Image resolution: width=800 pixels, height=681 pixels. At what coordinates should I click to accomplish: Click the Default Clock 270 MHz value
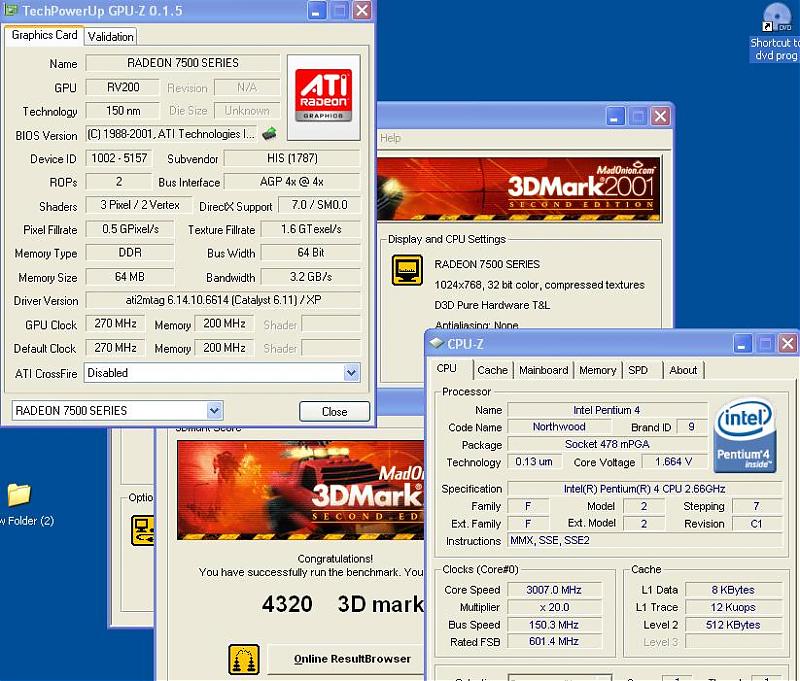[x=115, y=347]
